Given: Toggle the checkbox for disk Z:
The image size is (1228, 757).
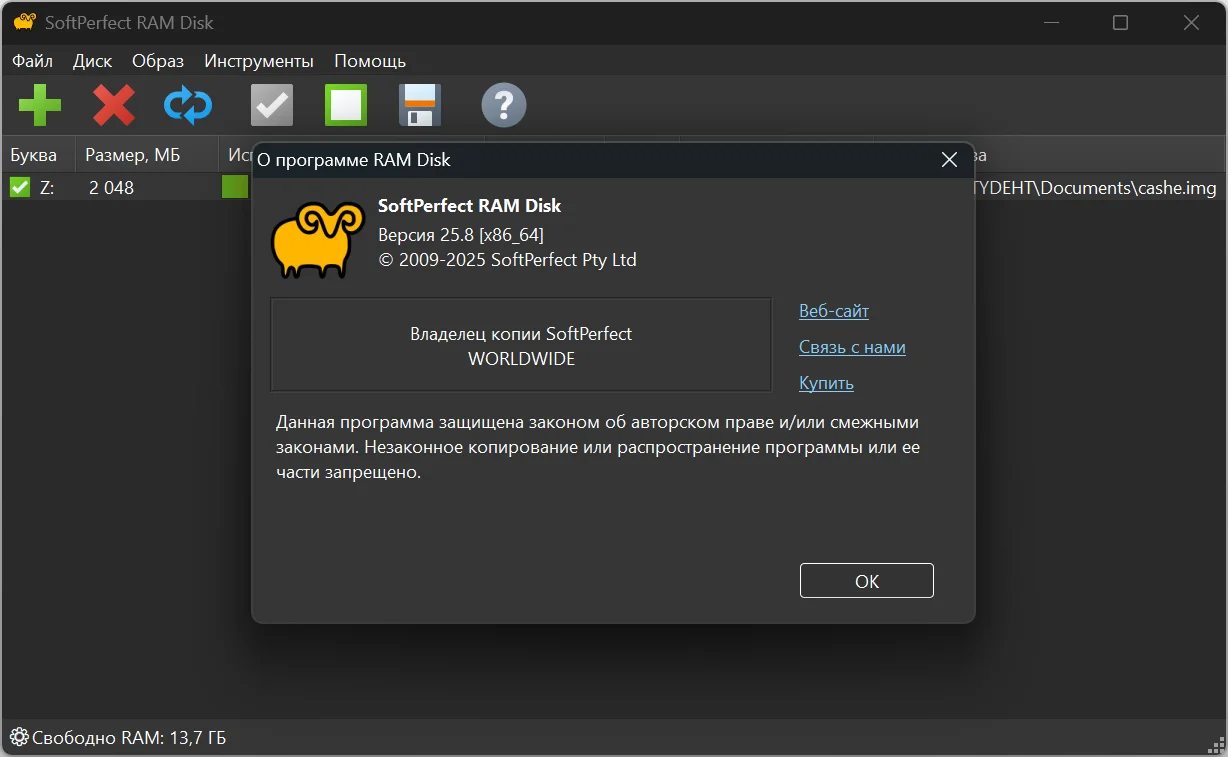Looking at the screenshot, I should tap(20, 187).
